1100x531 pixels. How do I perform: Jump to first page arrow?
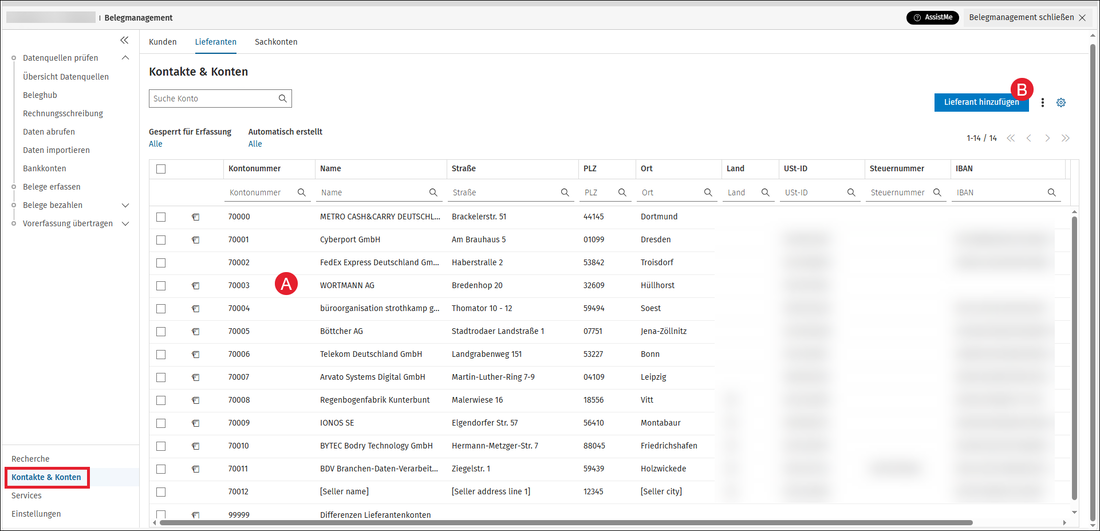[1011, 138]
